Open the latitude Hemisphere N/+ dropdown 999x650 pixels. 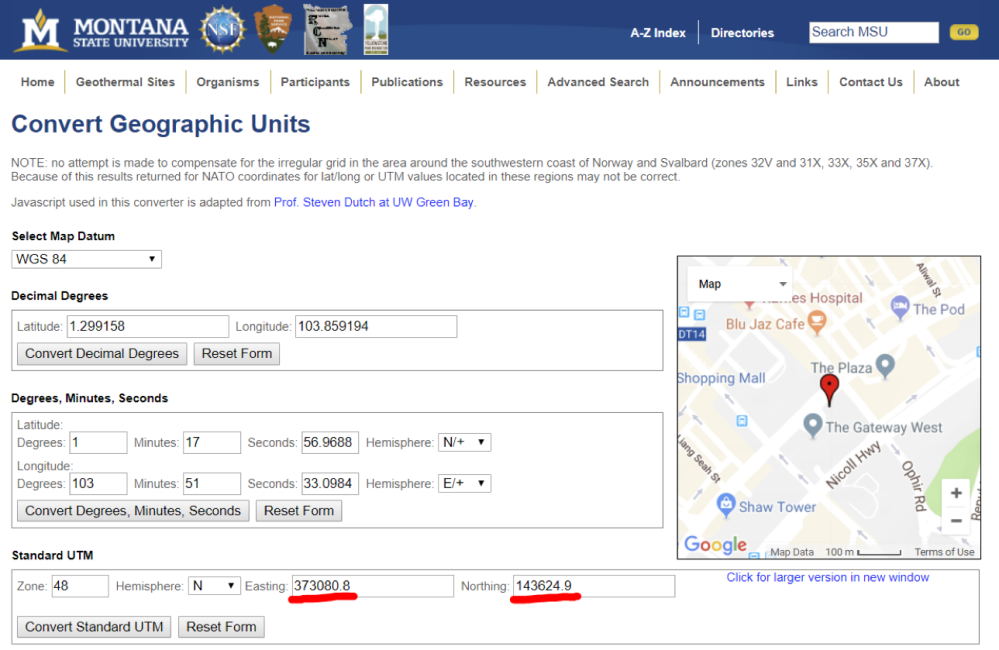pos(465,442)
